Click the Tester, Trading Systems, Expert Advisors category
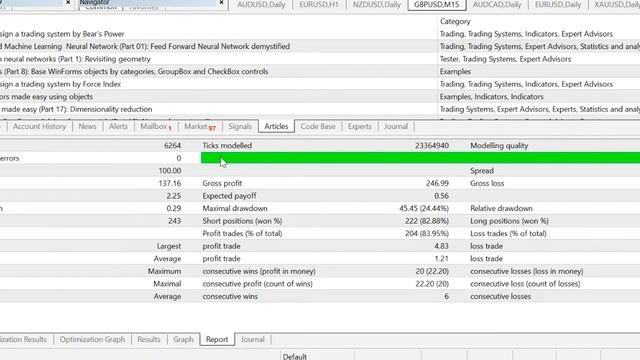The image size is (640, 360). pyautogui.click(x=505, y=59)
